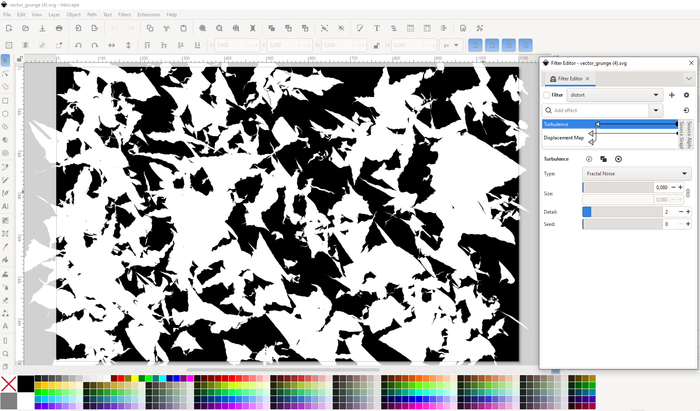The image size is (700, 411).
Task: Click the Save document icon
Action: pos(41,28)
